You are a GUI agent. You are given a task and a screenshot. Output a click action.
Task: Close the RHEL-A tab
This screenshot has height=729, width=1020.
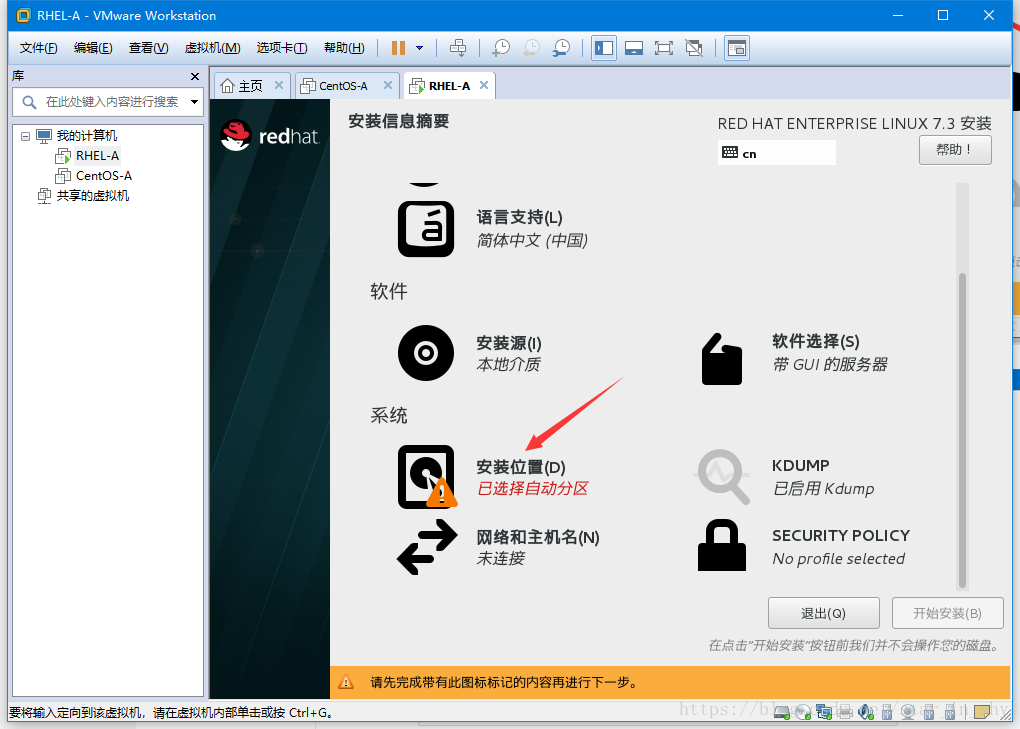(x=483, y=85)
